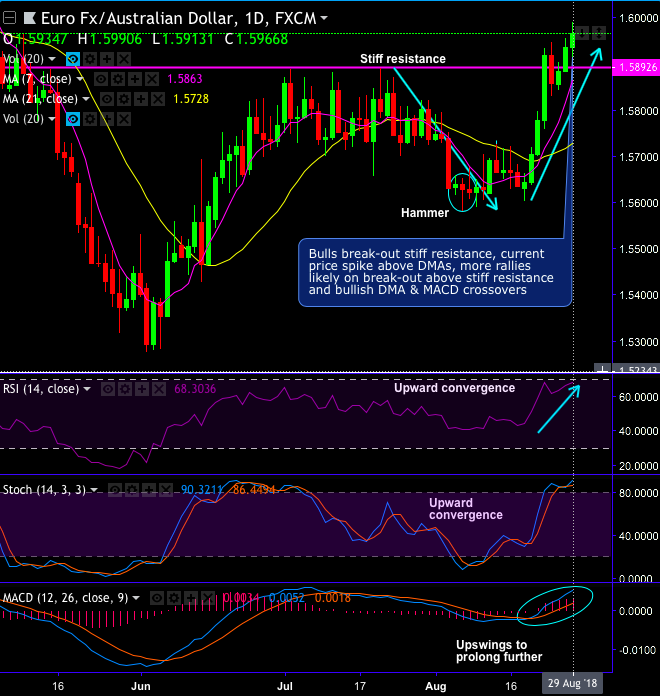Image resolution: width=660 pixels, height=696 pixels.
Task: Open gear settings of MA (7, close)
Action: [118, 79]
